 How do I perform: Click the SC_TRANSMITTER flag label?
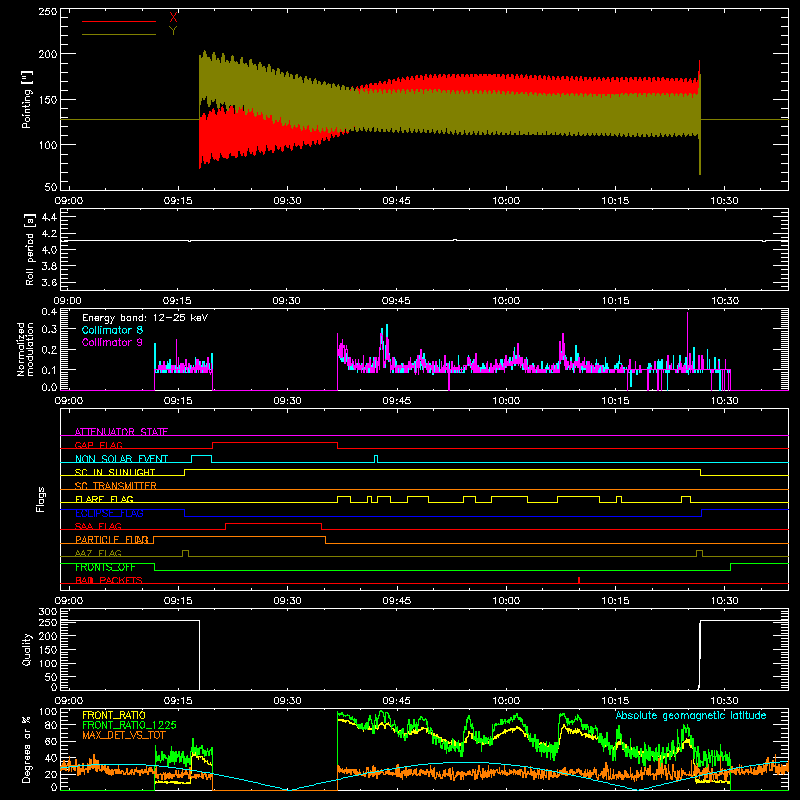pyautogui.click(x=115, y=486)
